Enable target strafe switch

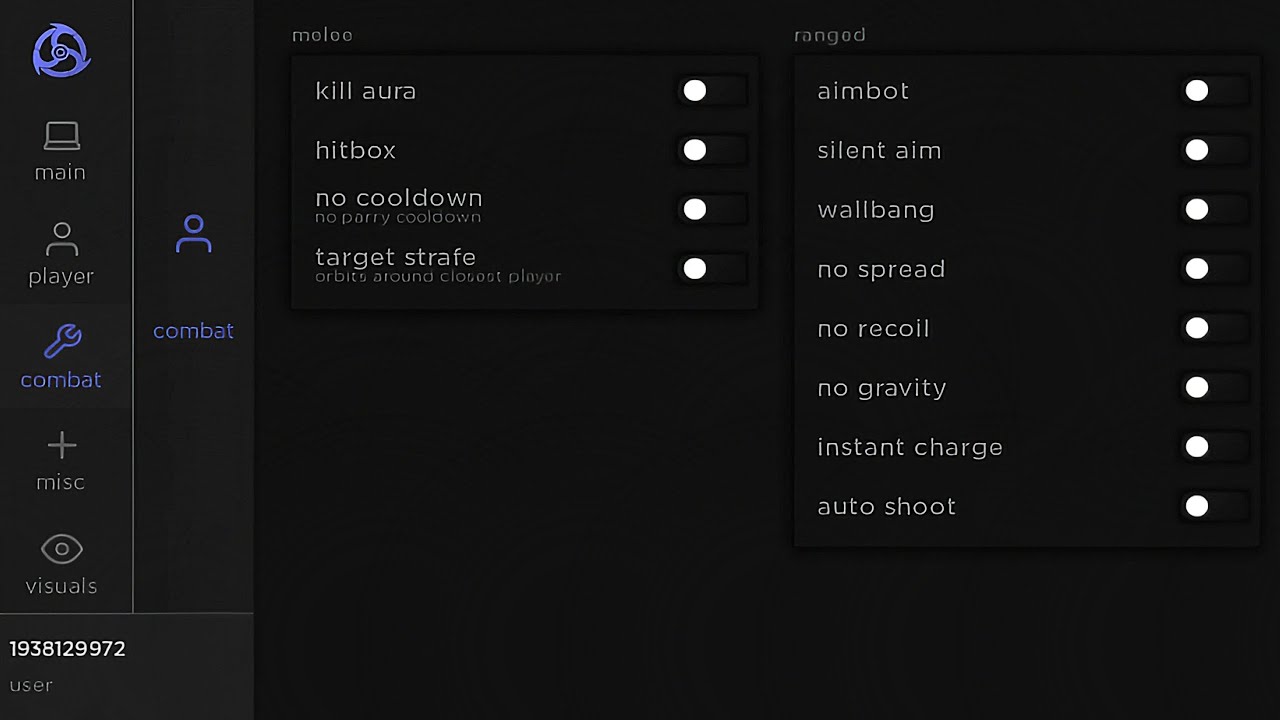click(711, 269)
